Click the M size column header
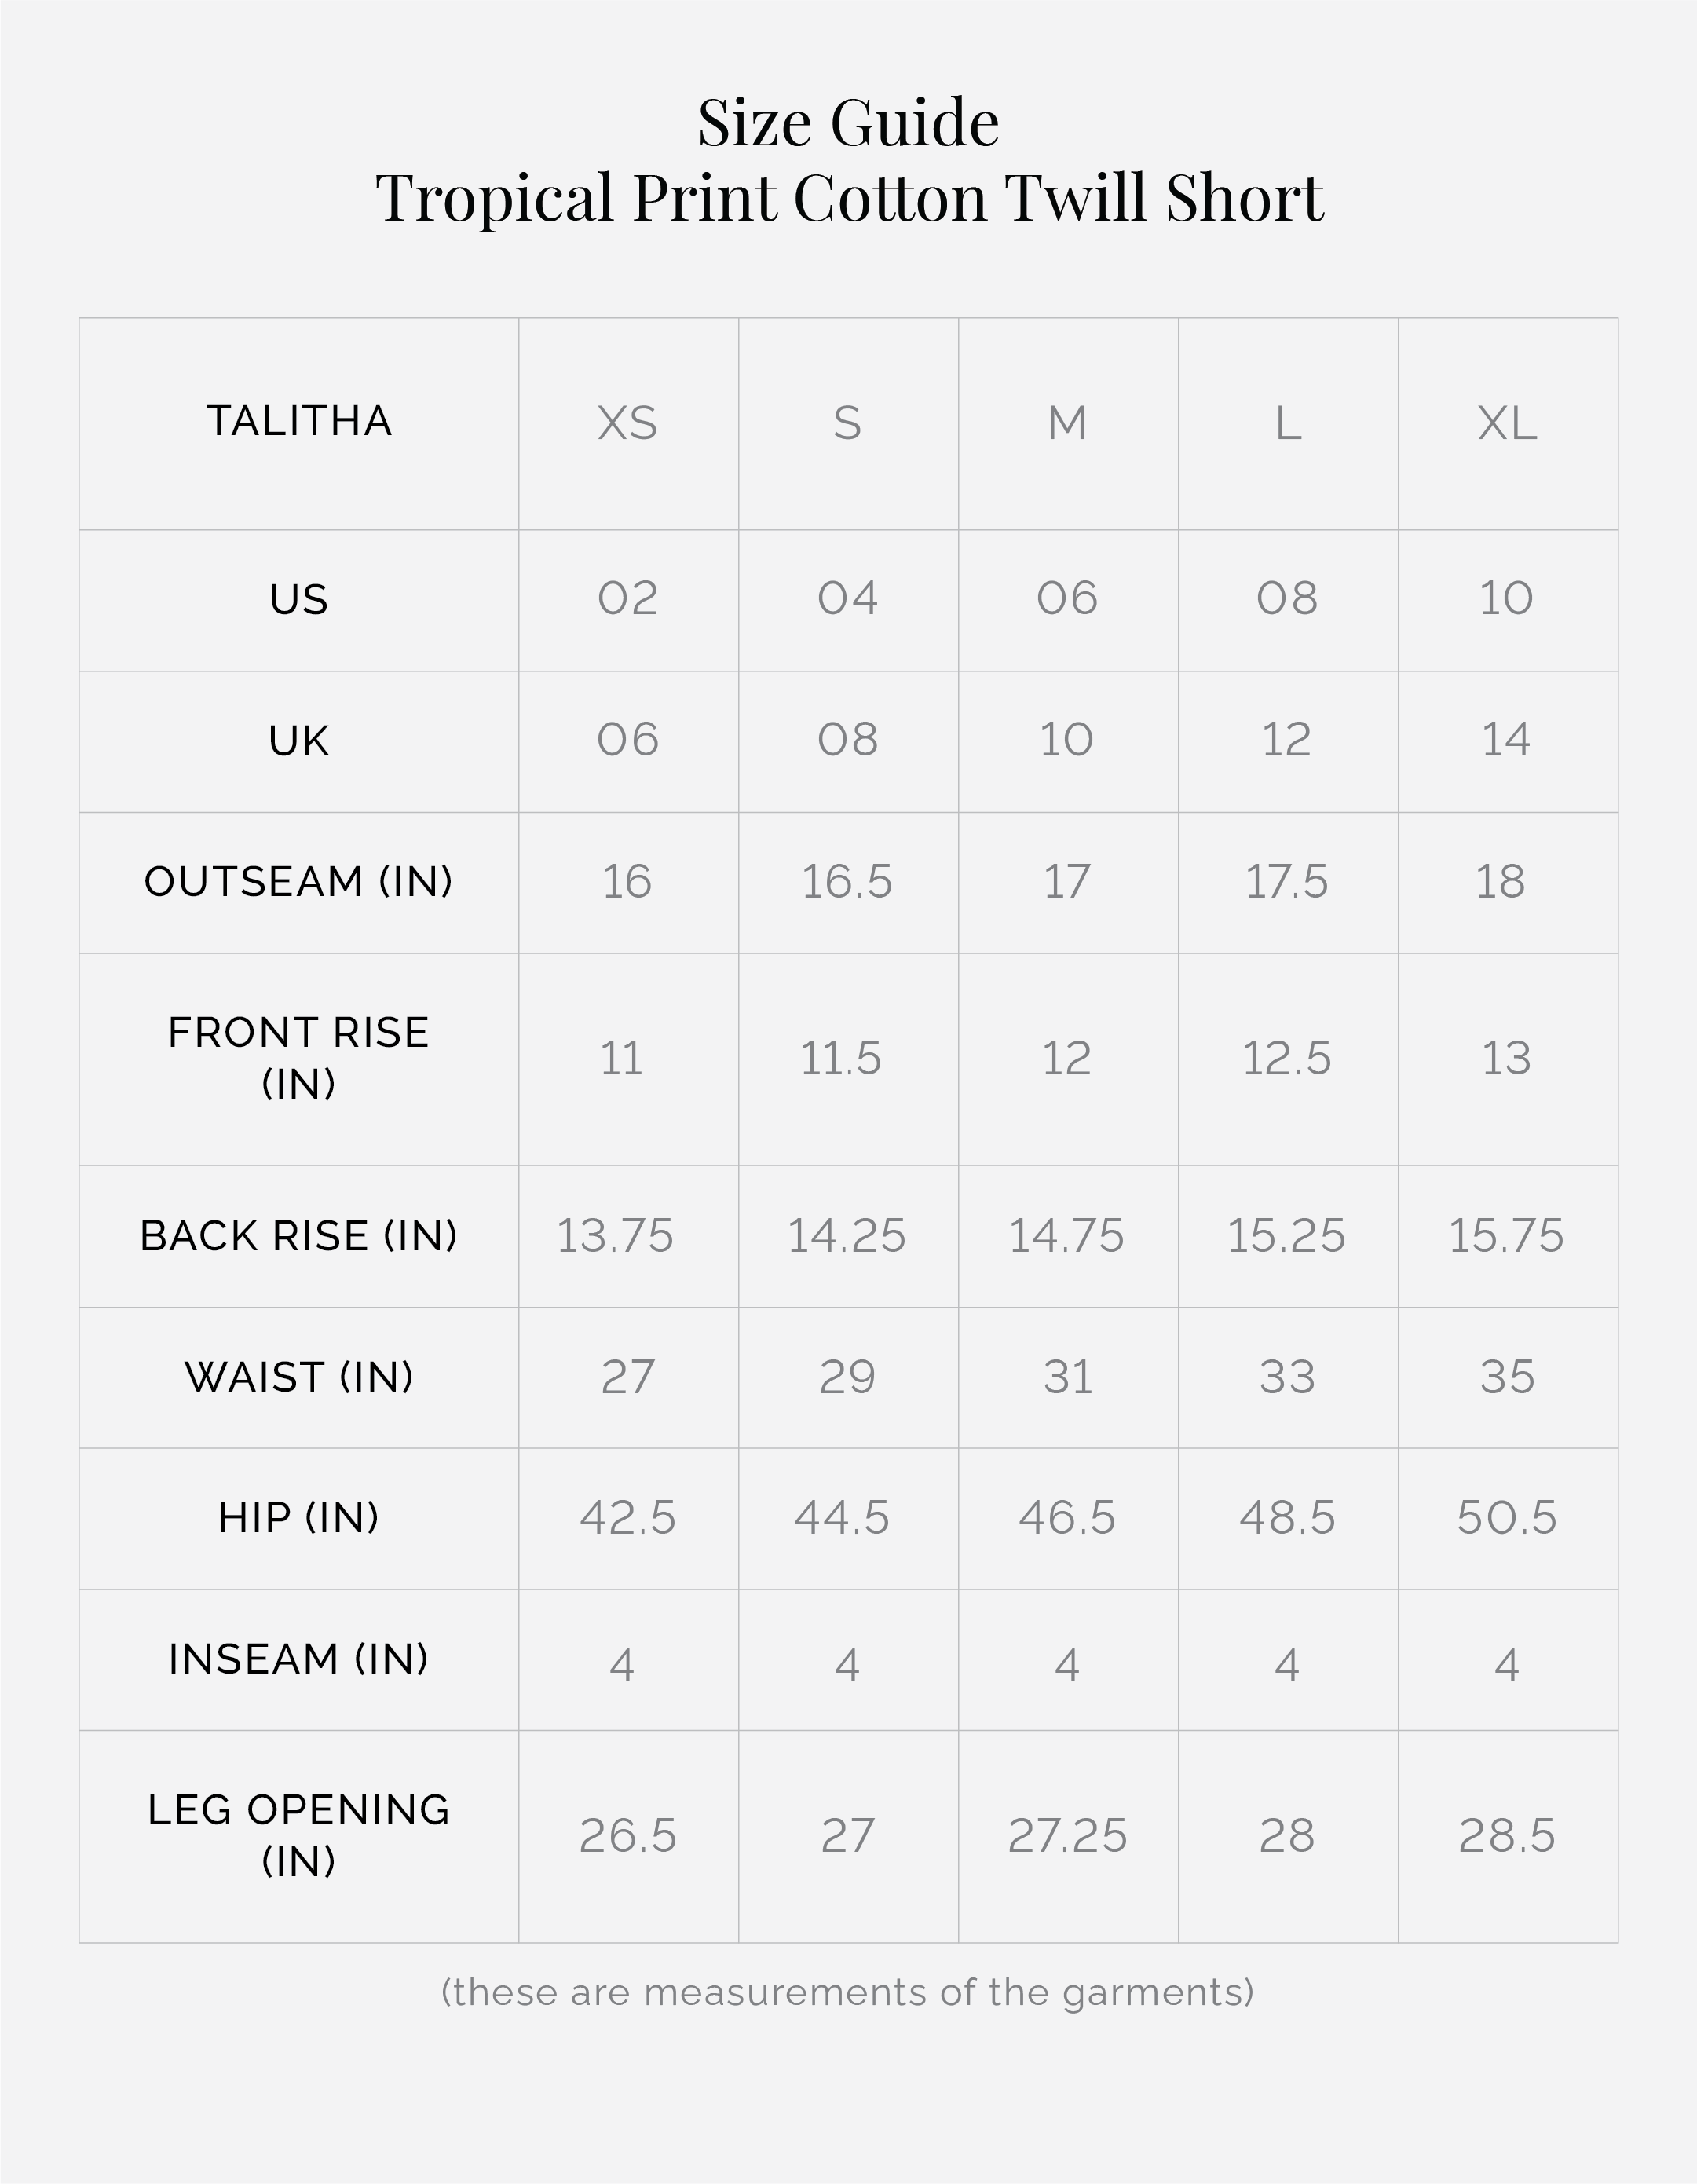The width and height of the screenshot is (1697, 2184). click(x=1067, y=424)
